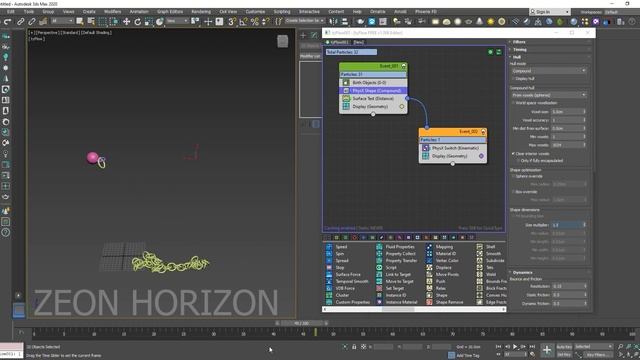The height and width of the screenshot is (360, 640).
Task: Open the Create Selection Set dropdown
Action: 305,21
